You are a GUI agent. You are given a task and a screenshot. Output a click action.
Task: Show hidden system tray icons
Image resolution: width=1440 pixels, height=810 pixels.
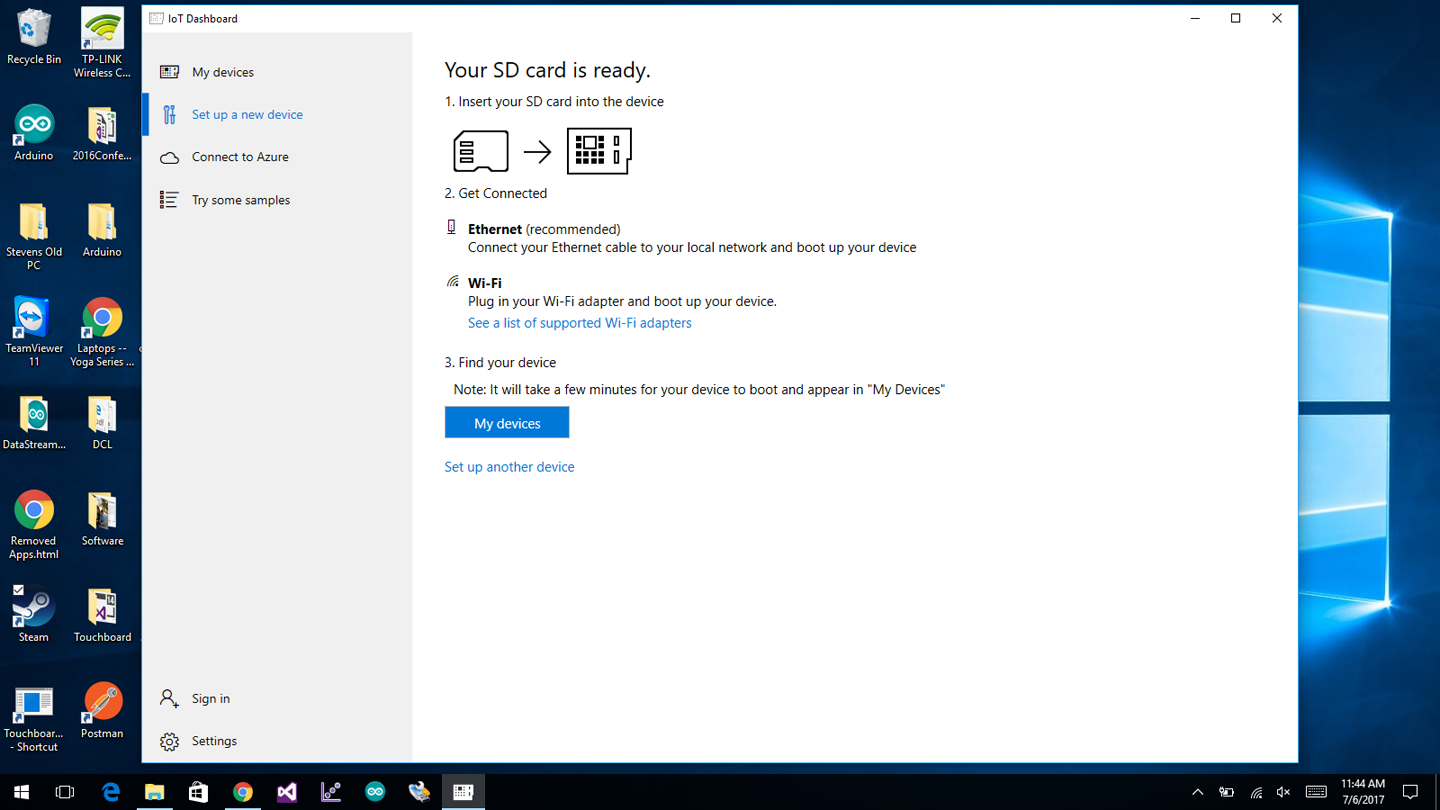pyautogui.click(x=1197, y=792)
